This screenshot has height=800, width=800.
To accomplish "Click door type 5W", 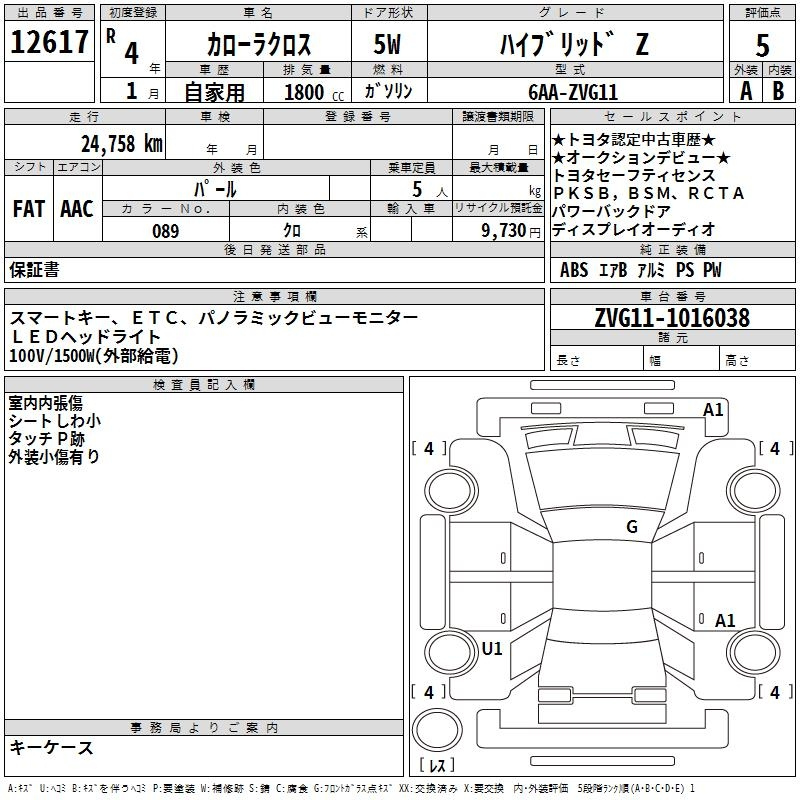I will (387, 44).
